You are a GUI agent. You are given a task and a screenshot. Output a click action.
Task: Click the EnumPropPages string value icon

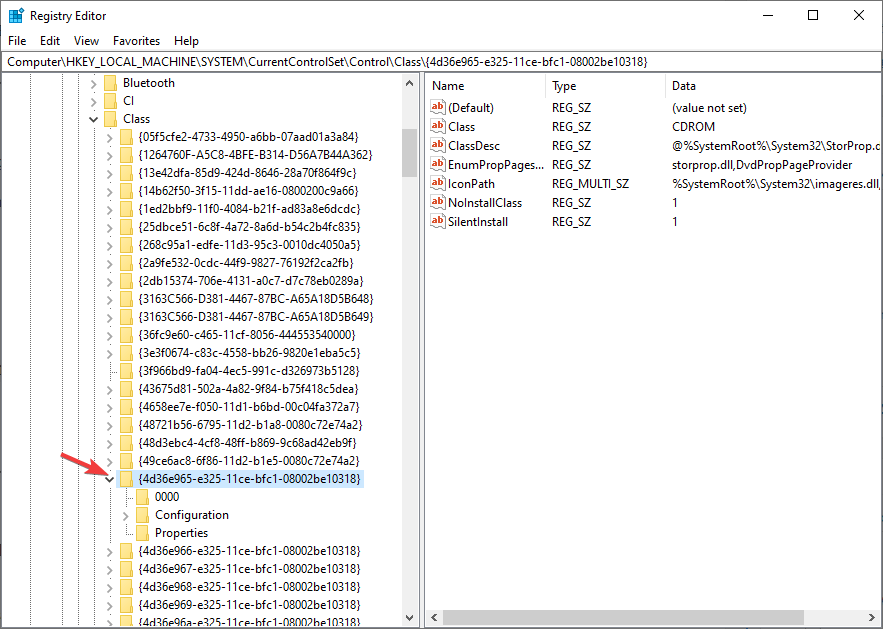click(438, 164)
